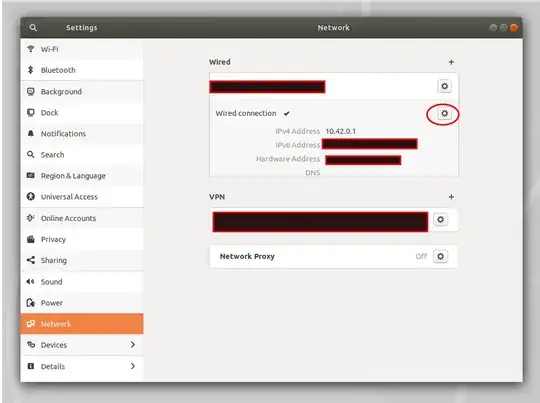
Task: Add a new wired connection plus
Action: [451, 62]
